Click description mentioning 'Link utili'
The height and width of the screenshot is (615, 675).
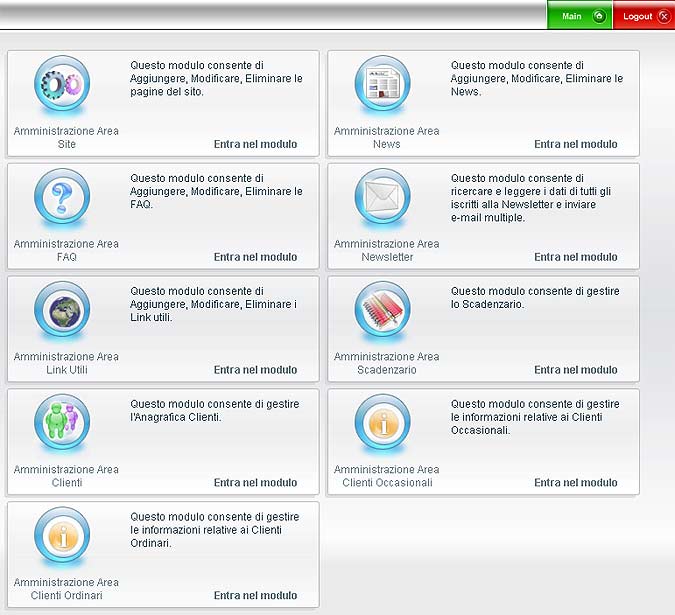pos(213,304)
